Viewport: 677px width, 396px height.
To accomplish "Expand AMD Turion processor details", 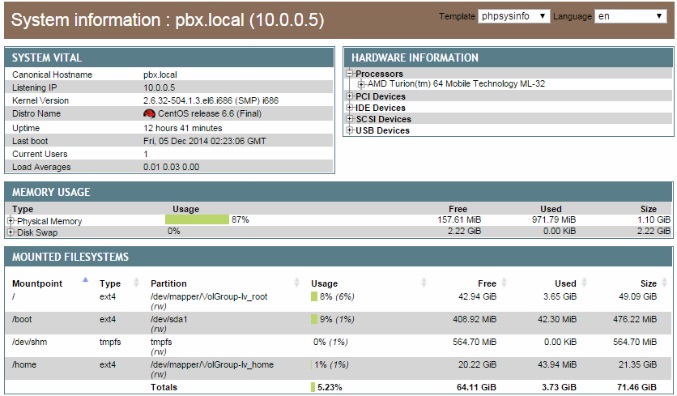I will pos(361,84).
